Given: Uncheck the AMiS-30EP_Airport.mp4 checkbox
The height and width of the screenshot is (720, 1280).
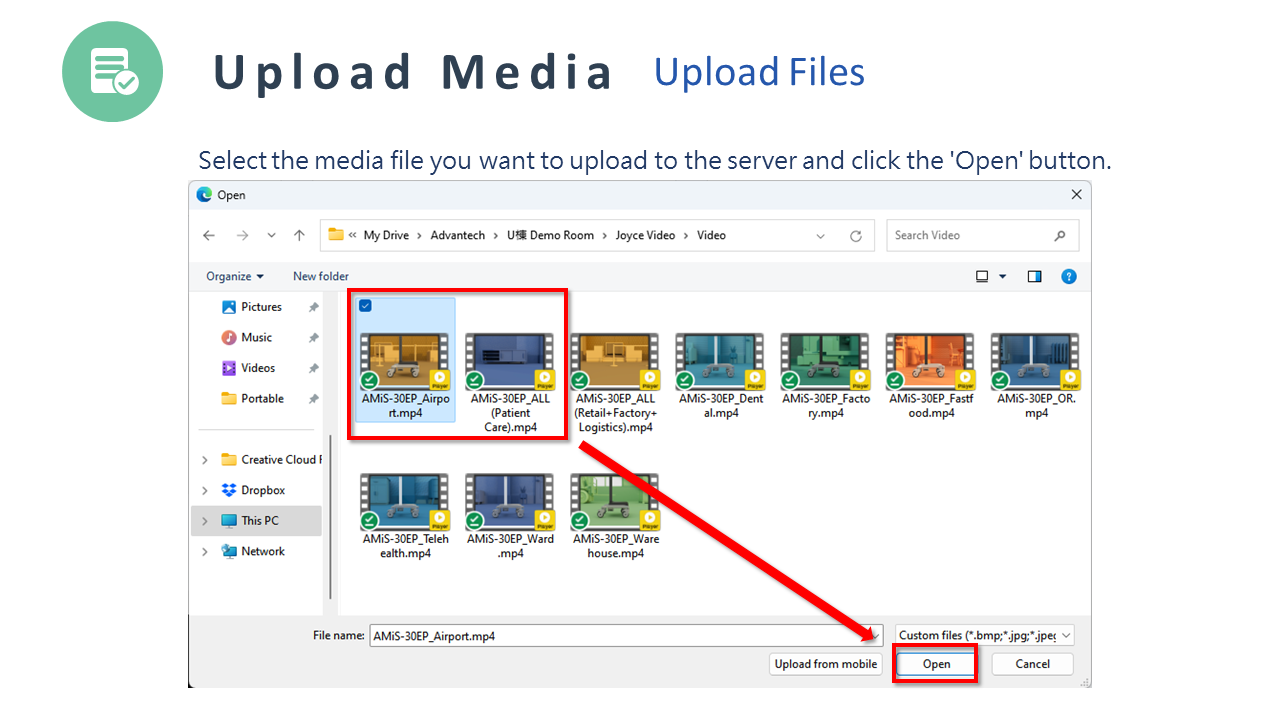Looking at the screenshot, I should tap(365, 306).
